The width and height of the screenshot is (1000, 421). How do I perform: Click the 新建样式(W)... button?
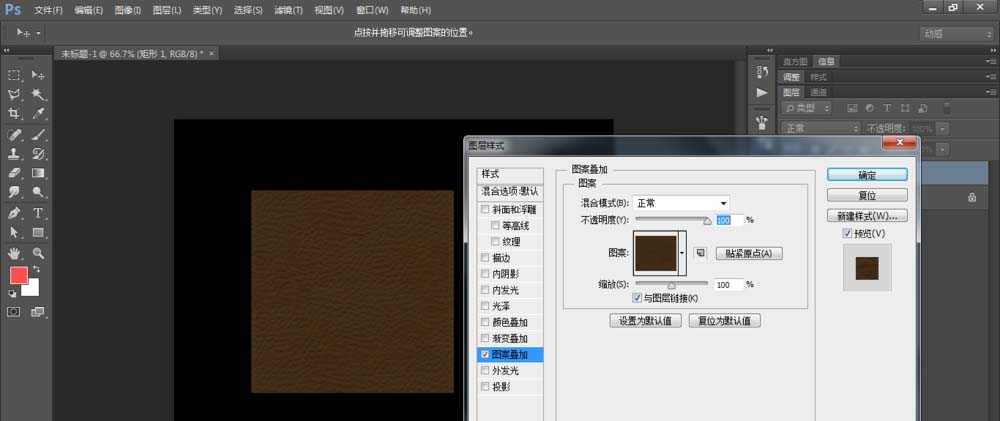(x=867, y=216)
